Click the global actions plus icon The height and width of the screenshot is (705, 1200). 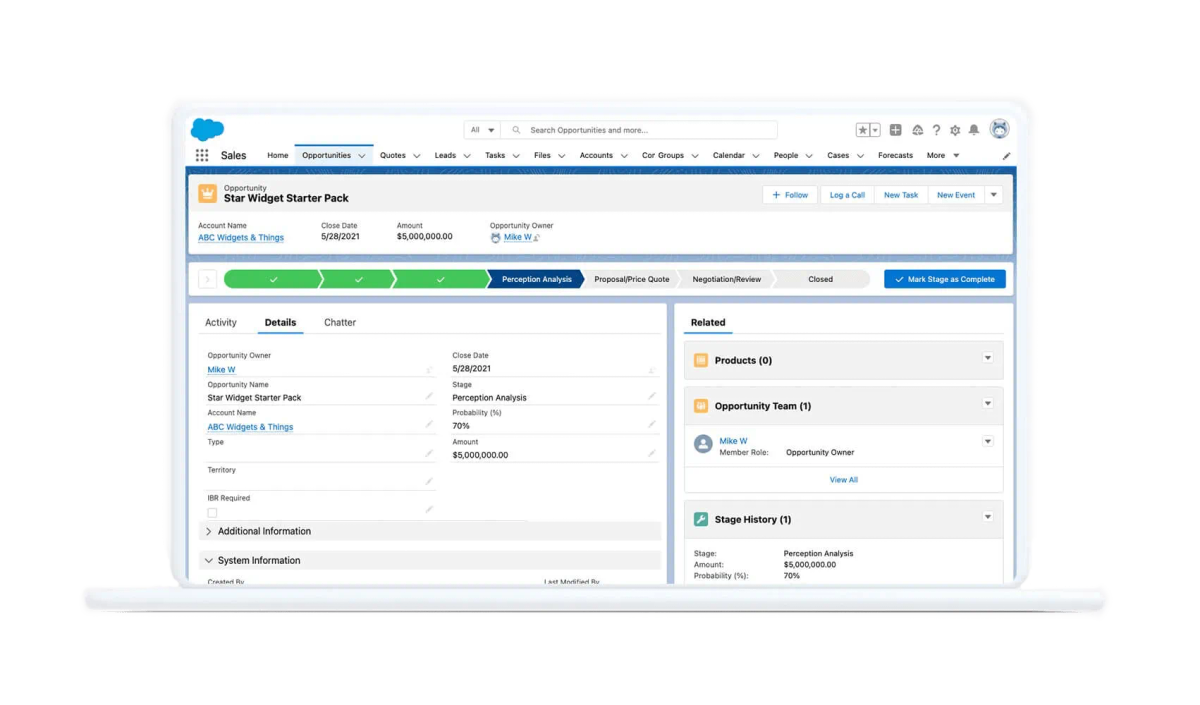coord(895,130)
